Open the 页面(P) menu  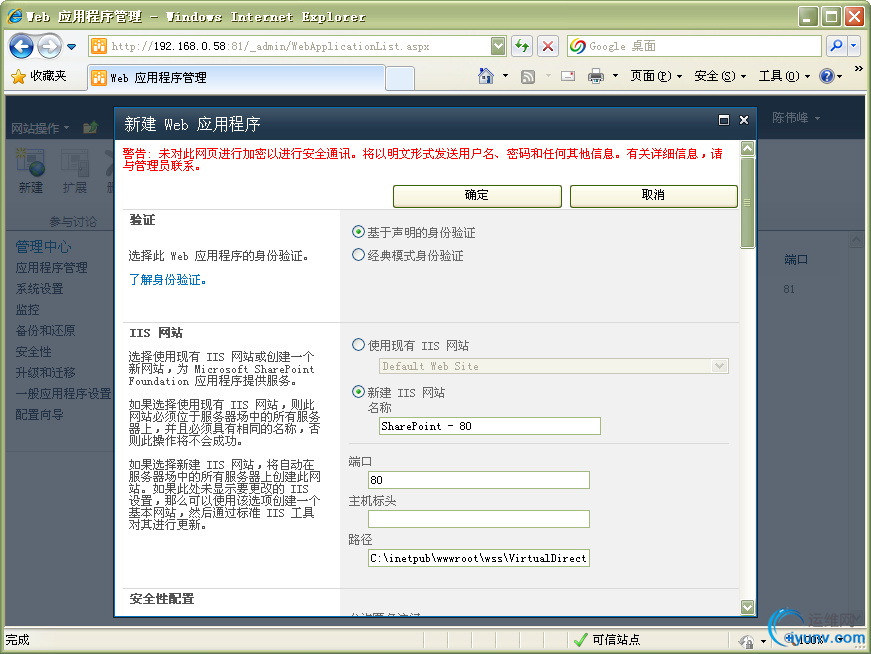point(656,76)
